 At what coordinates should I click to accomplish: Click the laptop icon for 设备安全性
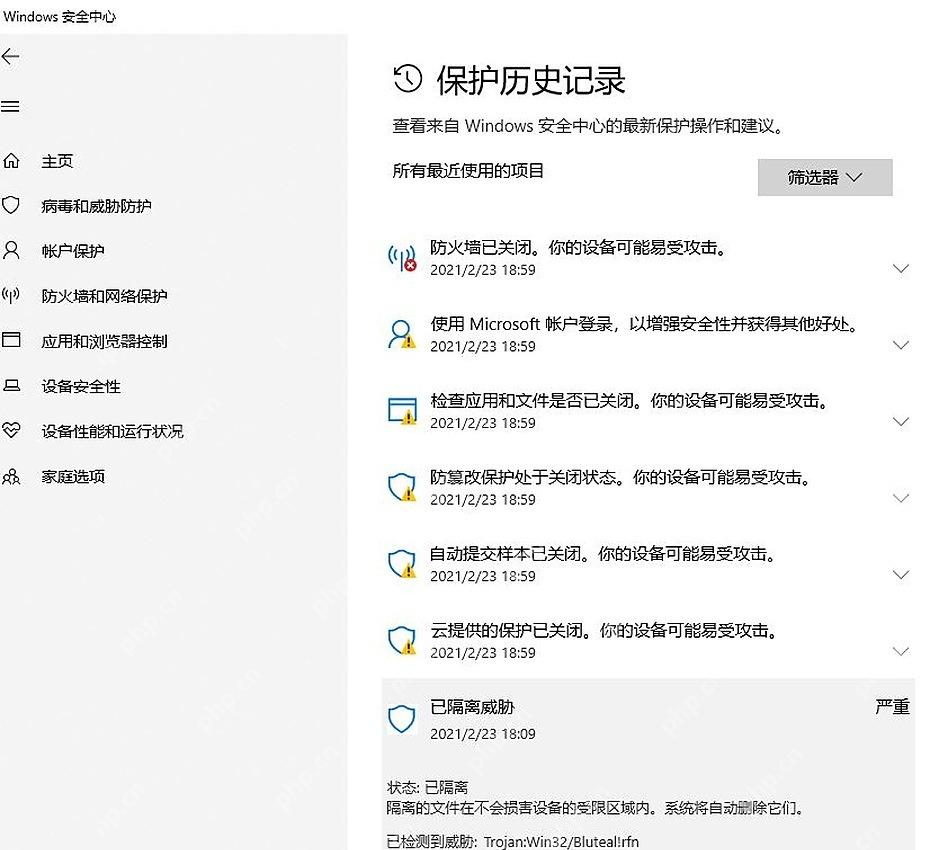pos(11,386)
